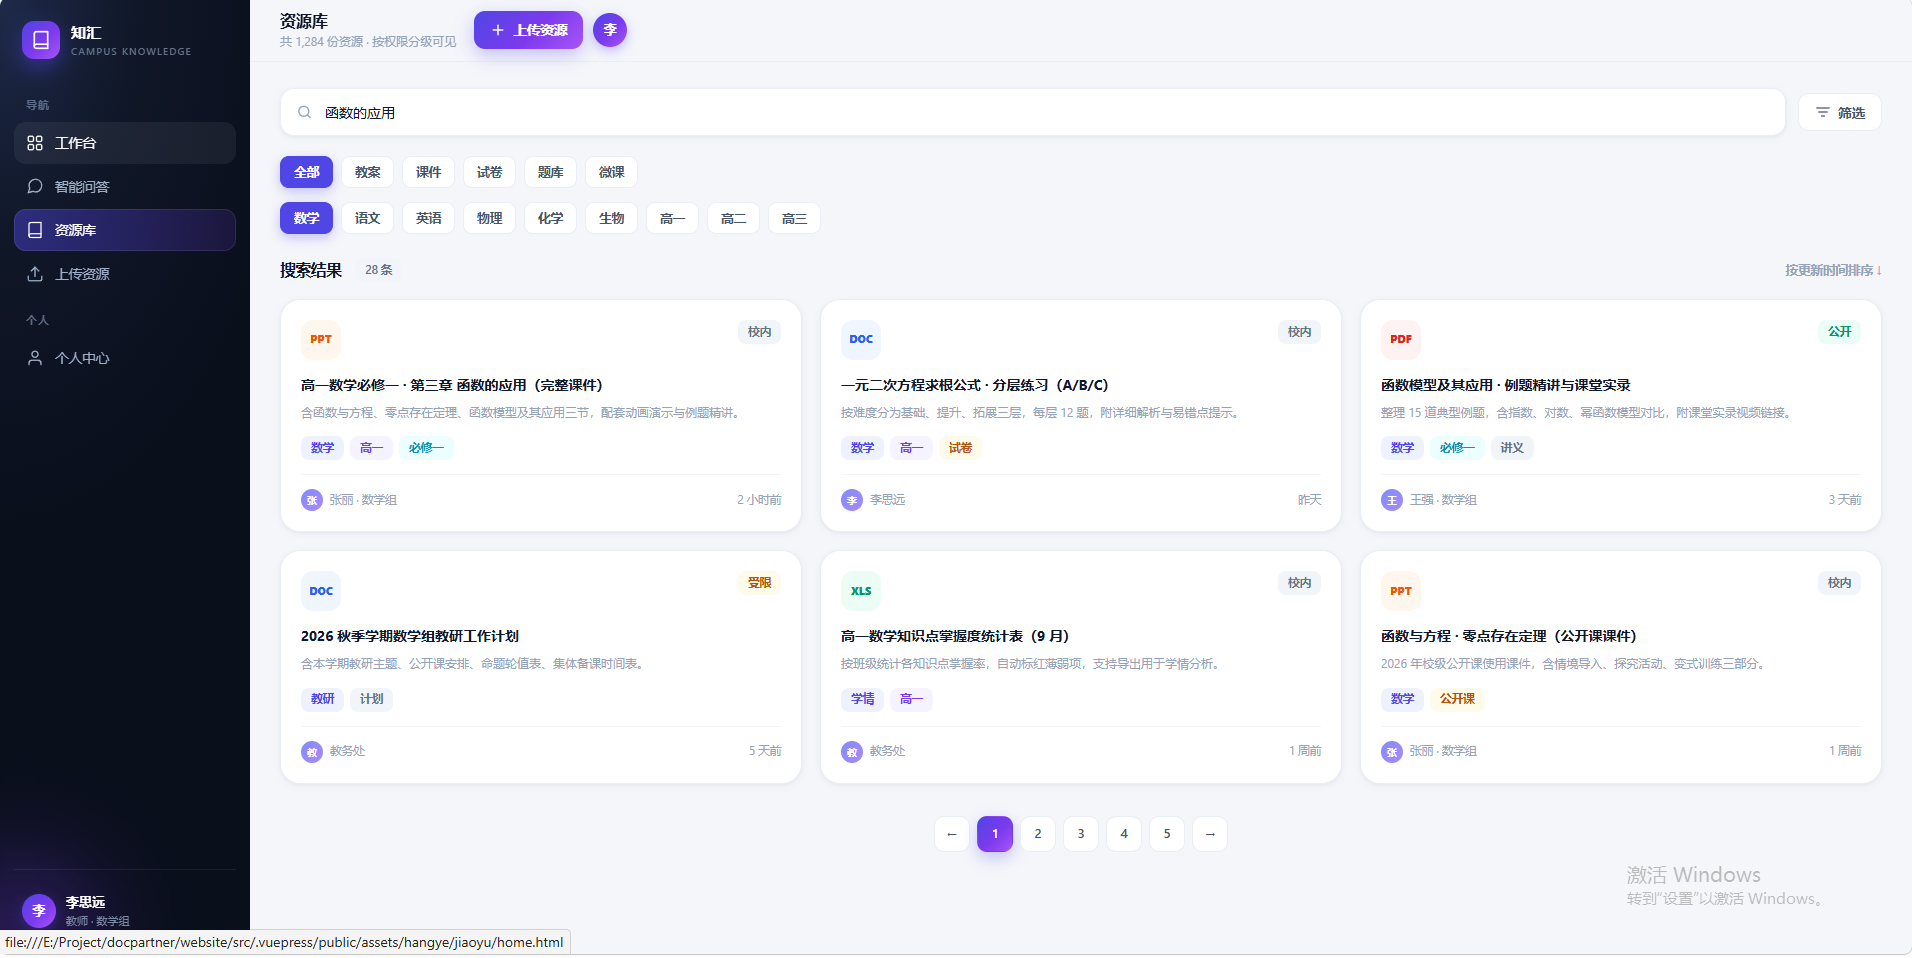1912x958 pixels.
Task: Toggle the 课件 filter chip
Action: tap(428, 172)
